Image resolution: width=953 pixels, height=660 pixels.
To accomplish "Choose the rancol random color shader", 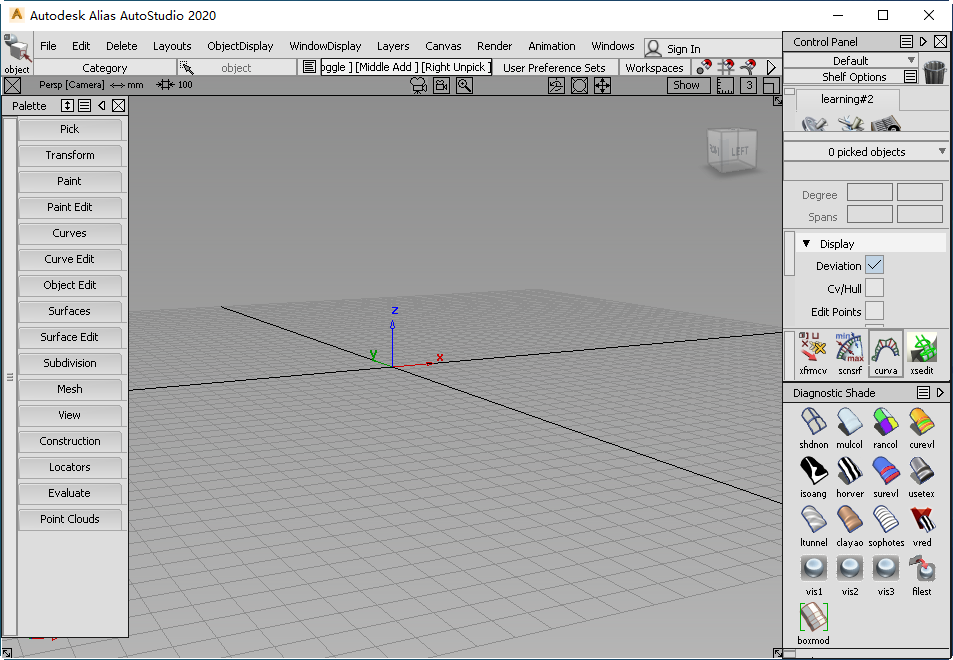I will pyautogui.click(x=886, y=421).
